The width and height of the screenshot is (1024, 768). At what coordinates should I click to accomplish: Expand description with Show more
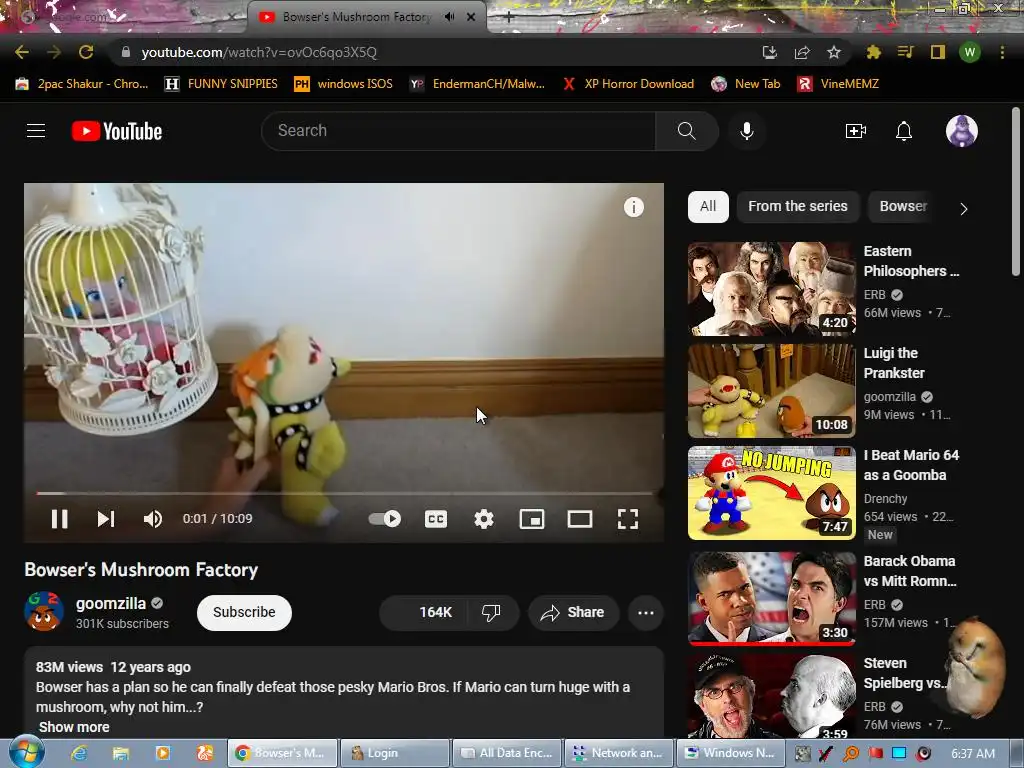click(74, 727)
